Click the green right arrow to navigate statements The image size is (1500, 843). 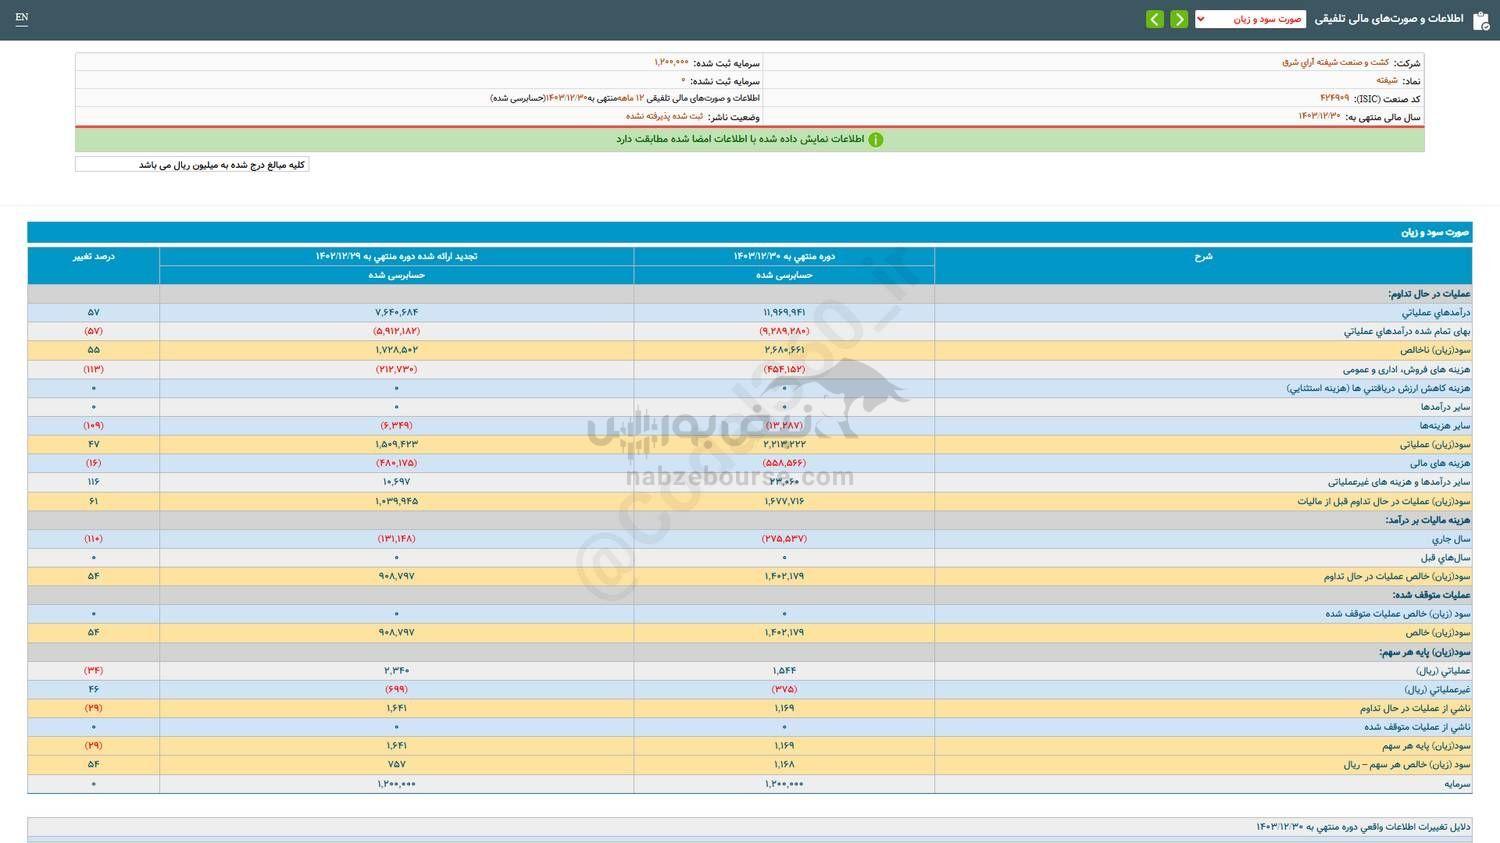point(1180,18)
